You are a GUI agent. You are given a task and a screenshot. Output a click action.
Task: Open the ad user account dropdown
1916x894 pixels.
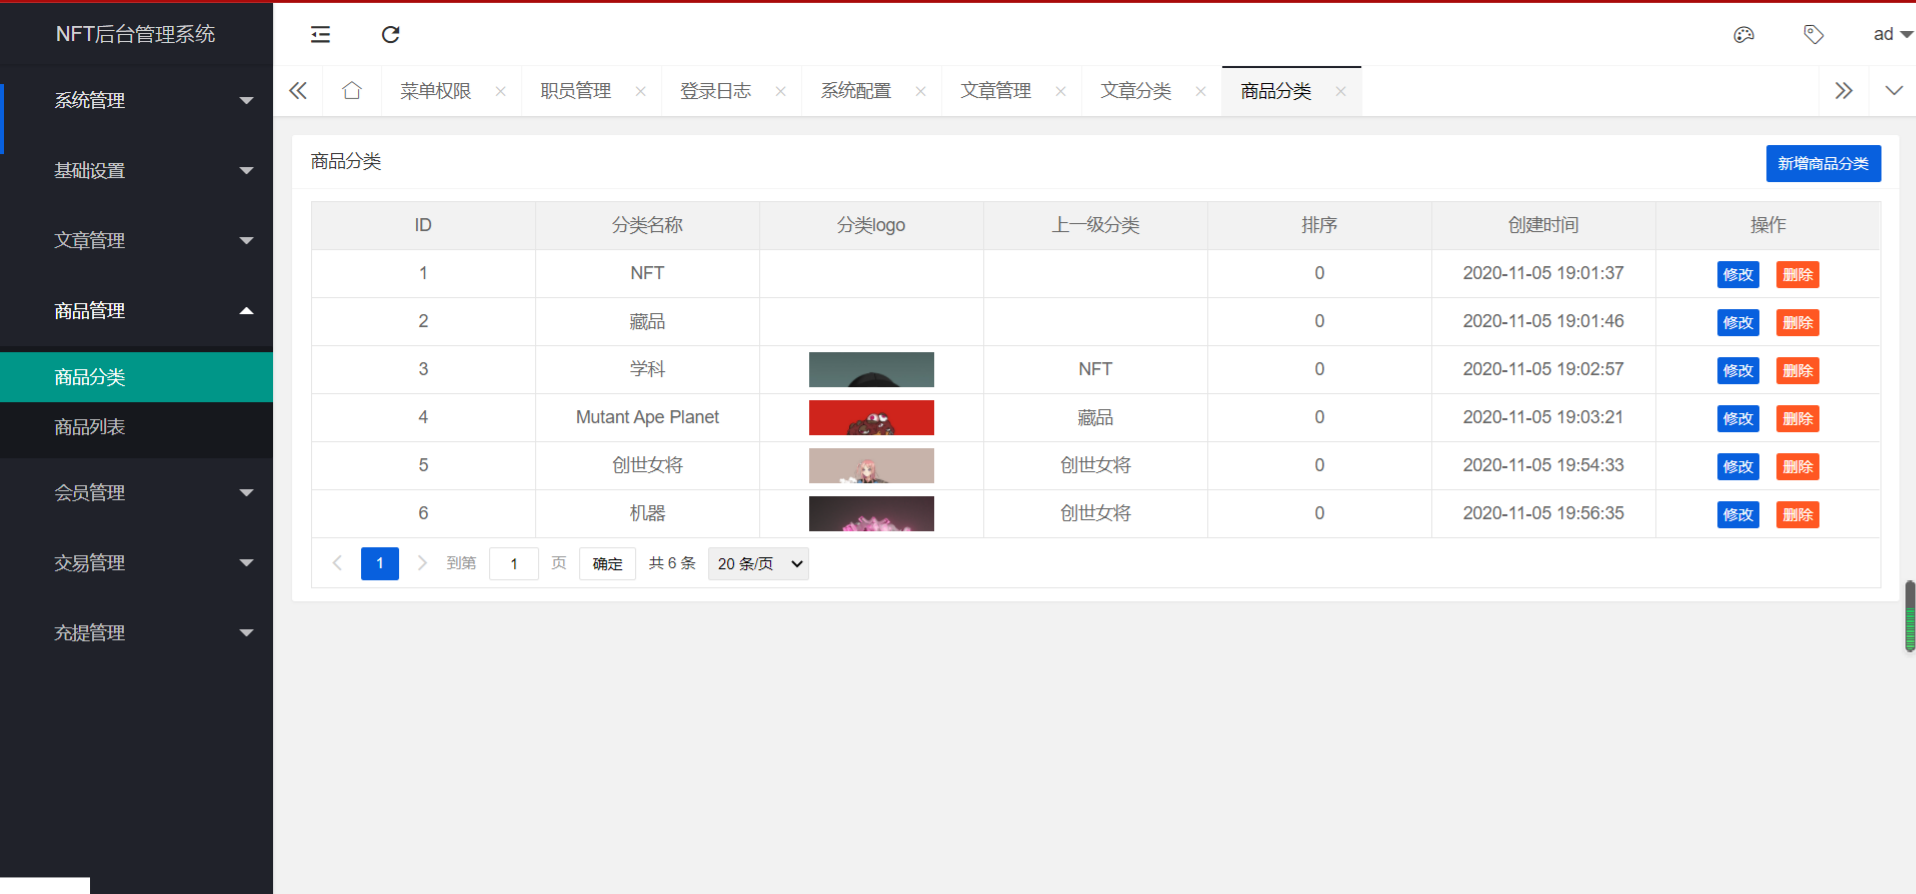click(1891, 35)
